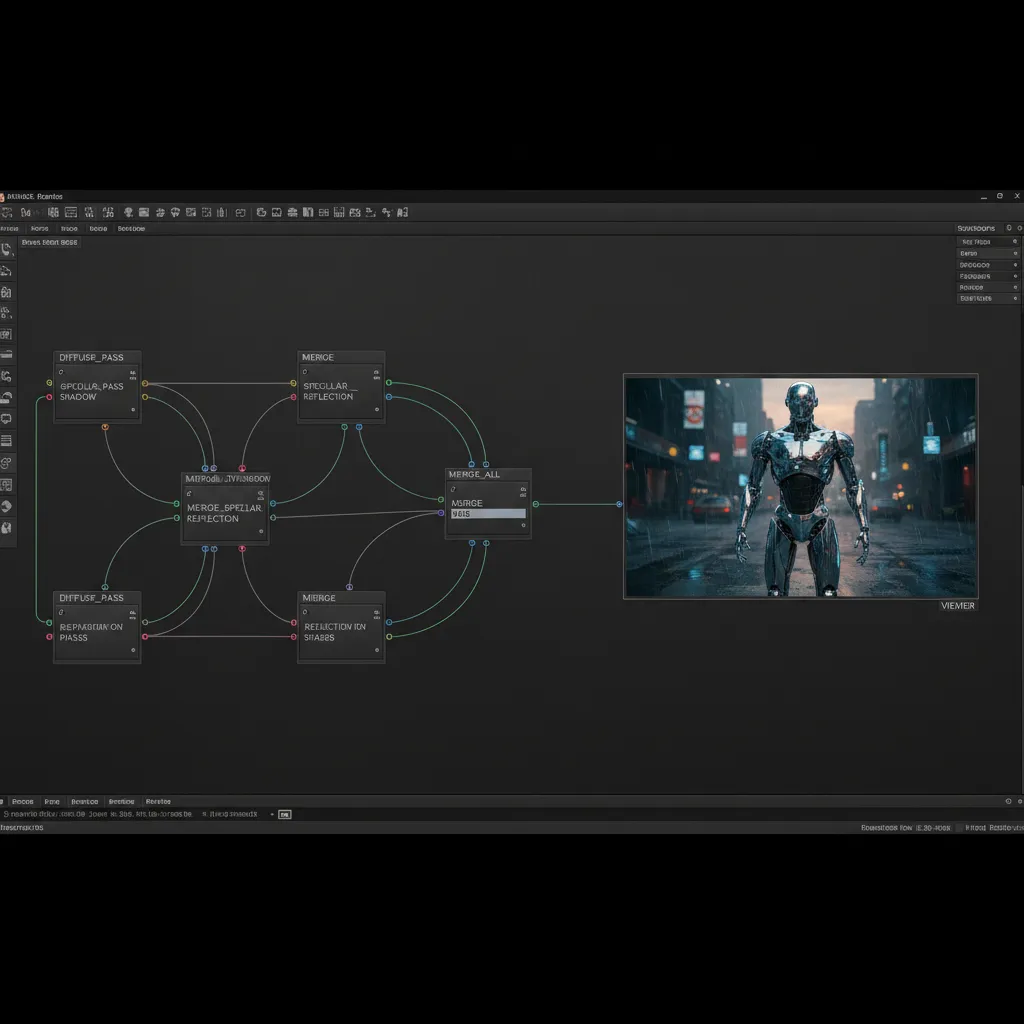Click the status text at bottom-left corner

tap(22, 827)
